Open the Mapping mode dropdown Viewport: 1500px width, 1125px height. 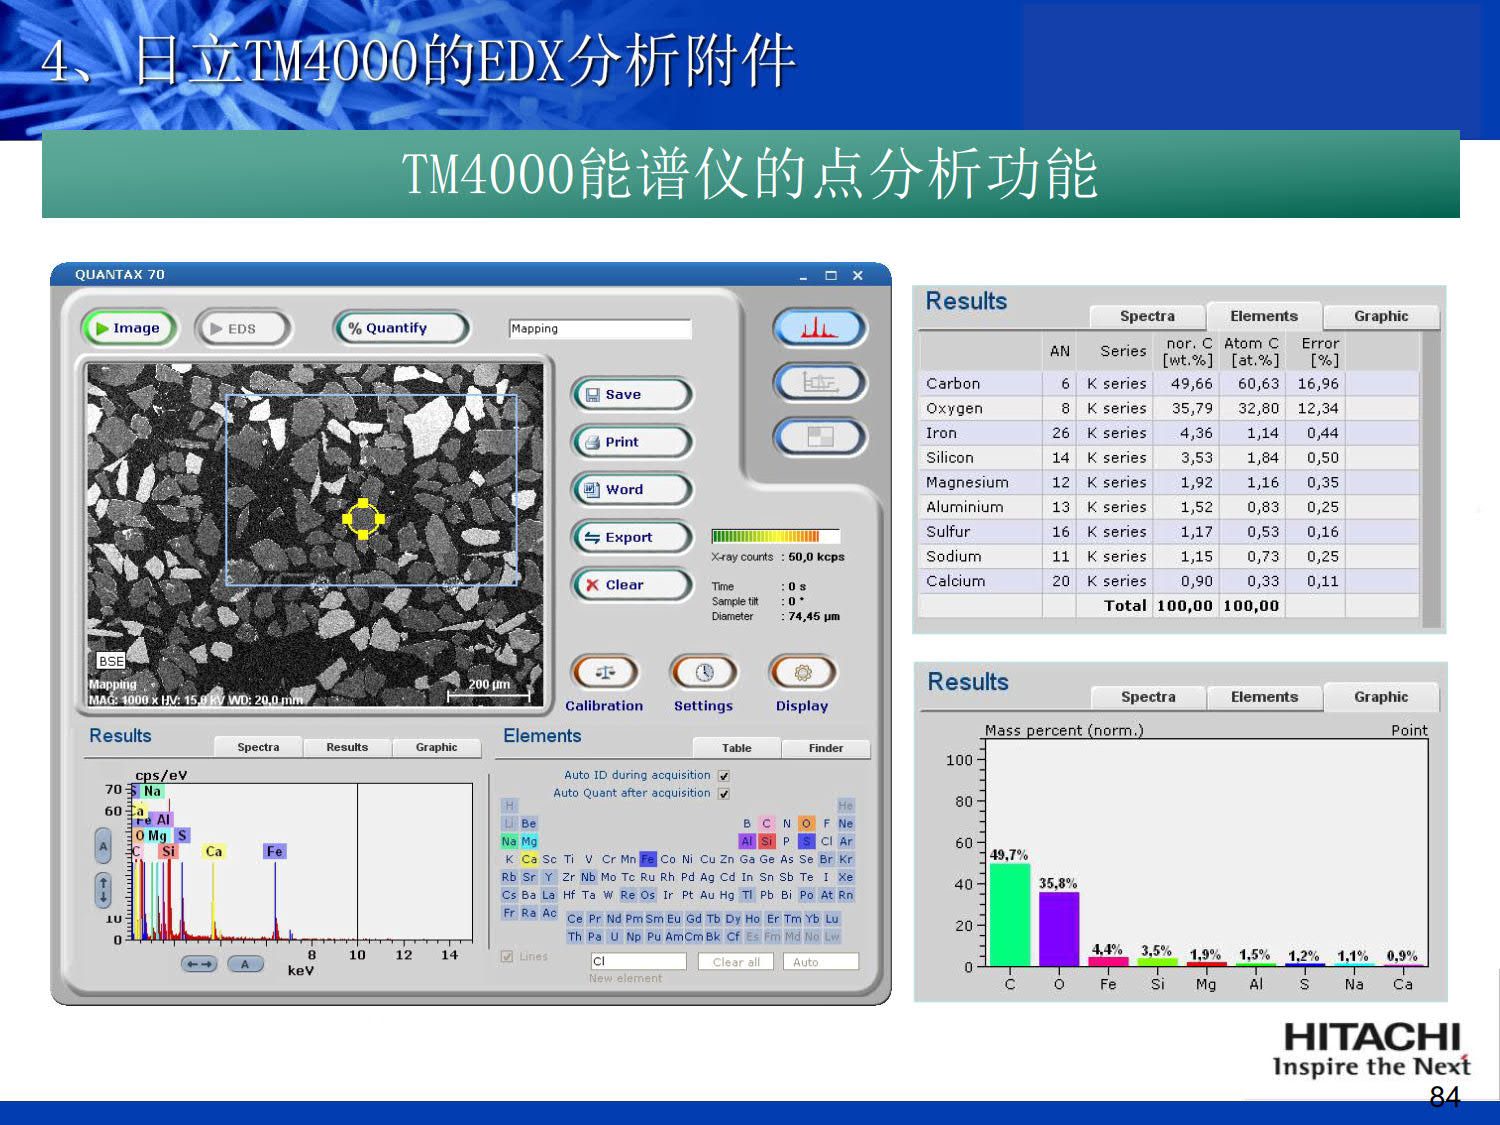600,328
